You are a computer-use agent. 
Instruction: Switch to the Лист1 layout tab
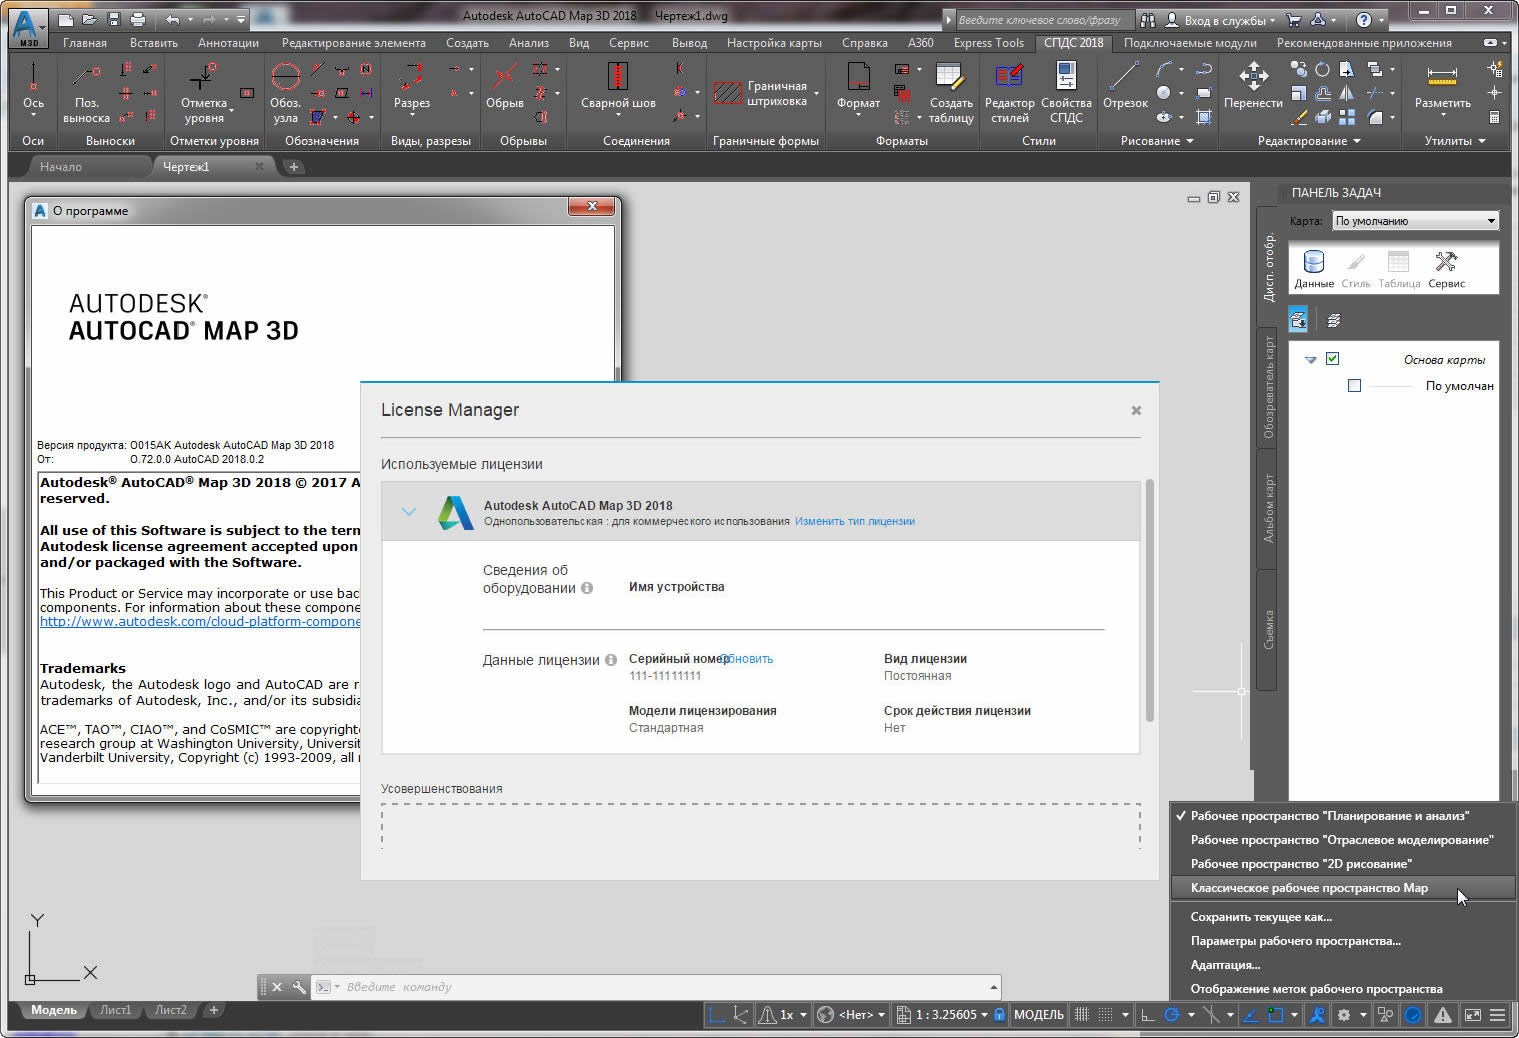[x=115, y=1010]
